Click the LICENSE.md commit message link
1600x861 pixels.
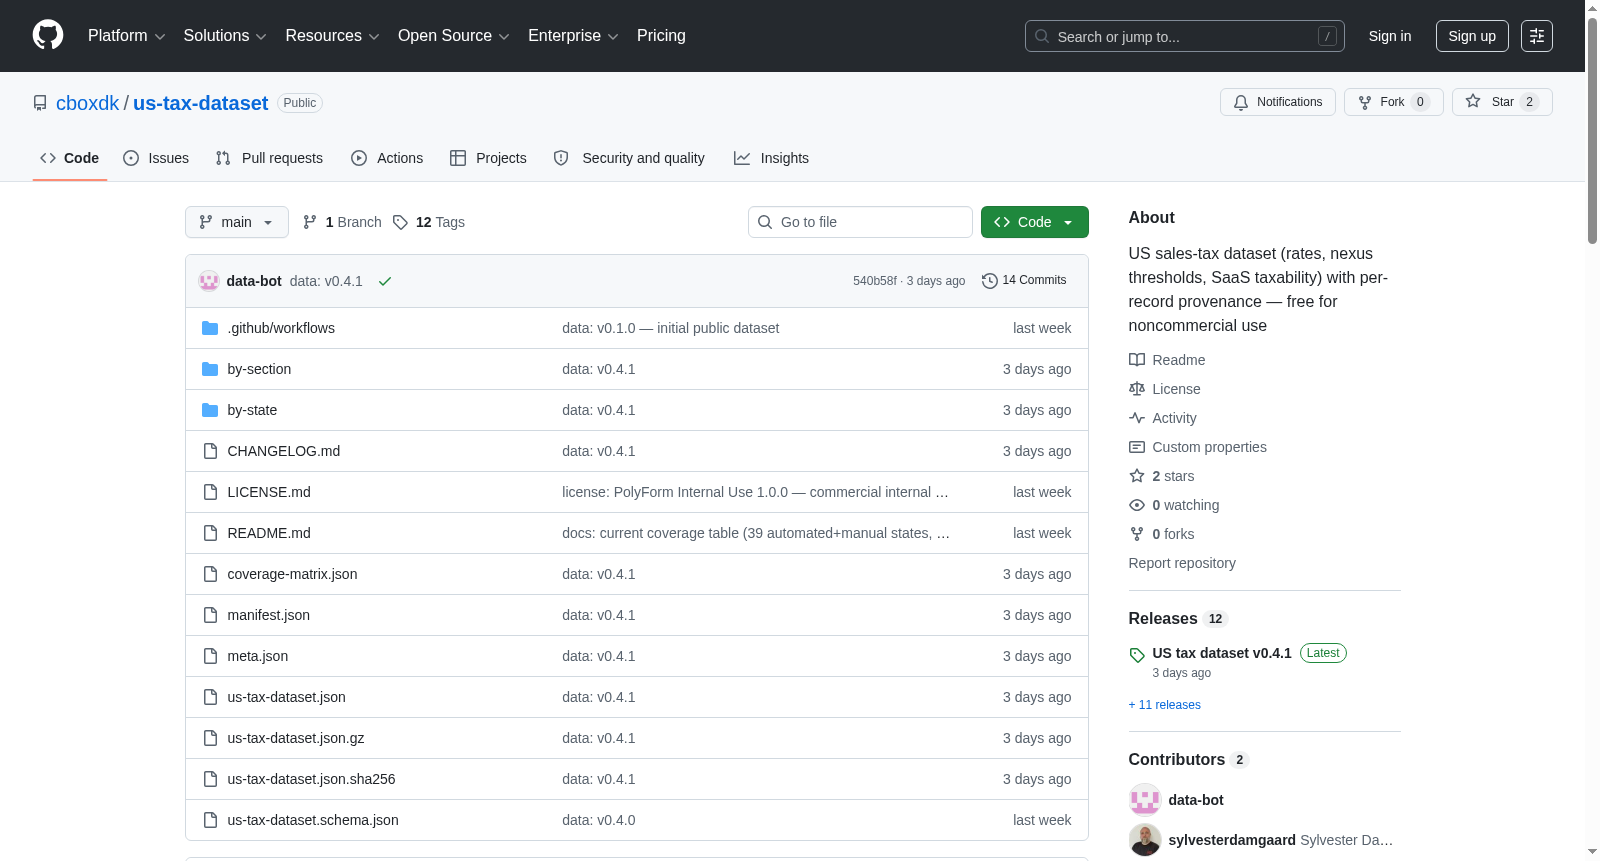point(755,492)
